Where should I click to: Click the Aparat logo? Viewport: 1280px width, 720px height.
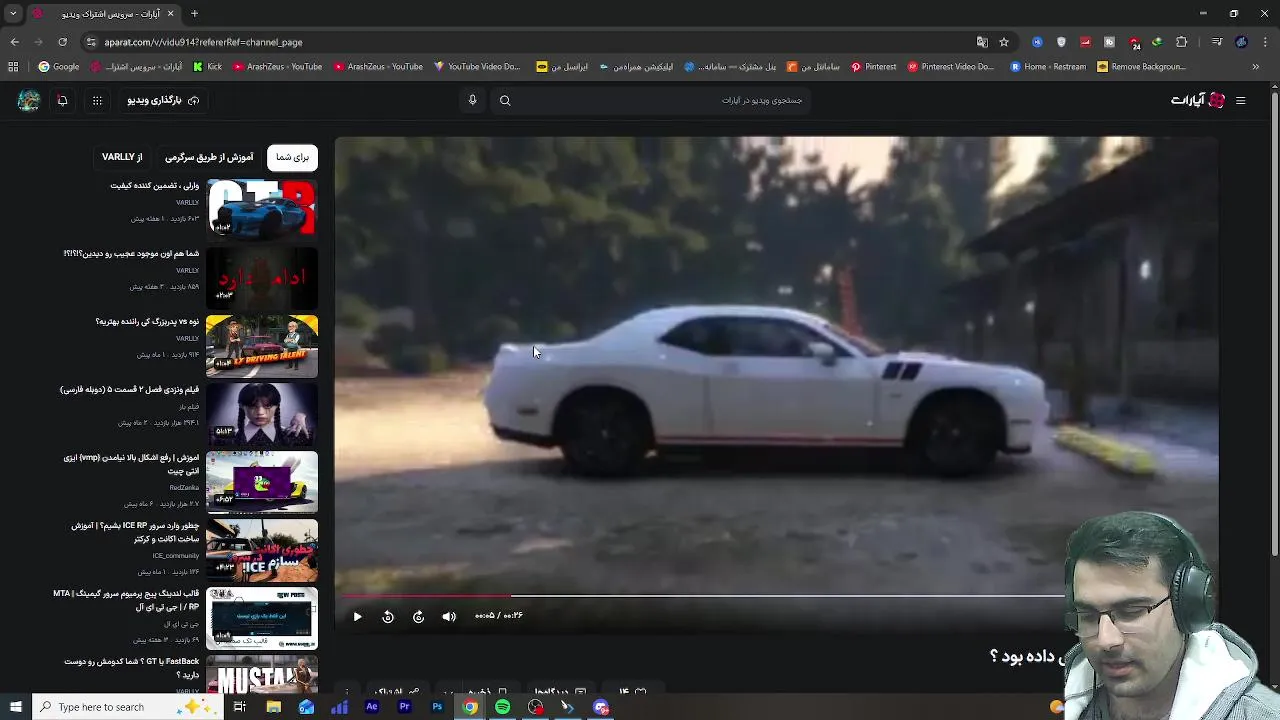pyautogui.click(x=1198, y=100)
